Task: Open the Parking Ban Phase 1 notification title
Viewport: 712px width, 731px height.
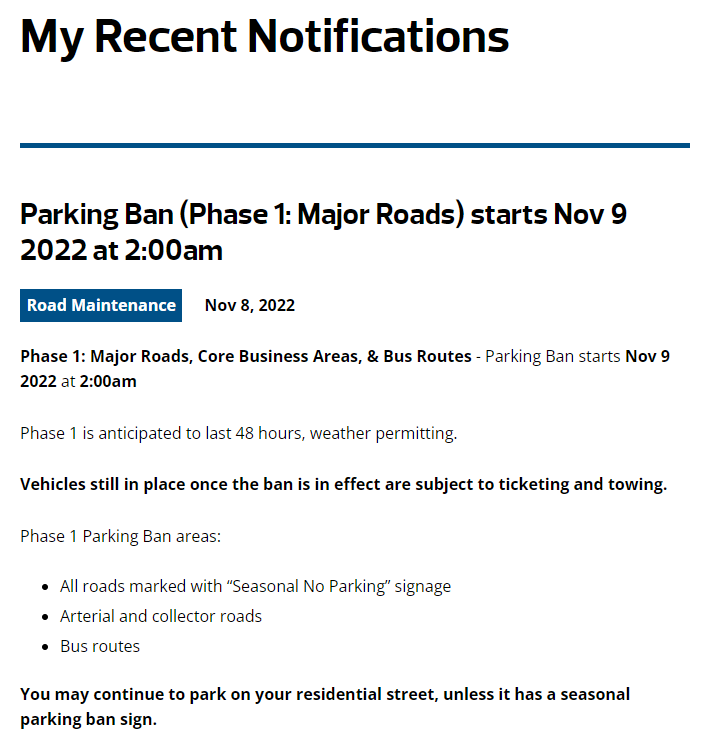Action: click(x=323, y=232)
